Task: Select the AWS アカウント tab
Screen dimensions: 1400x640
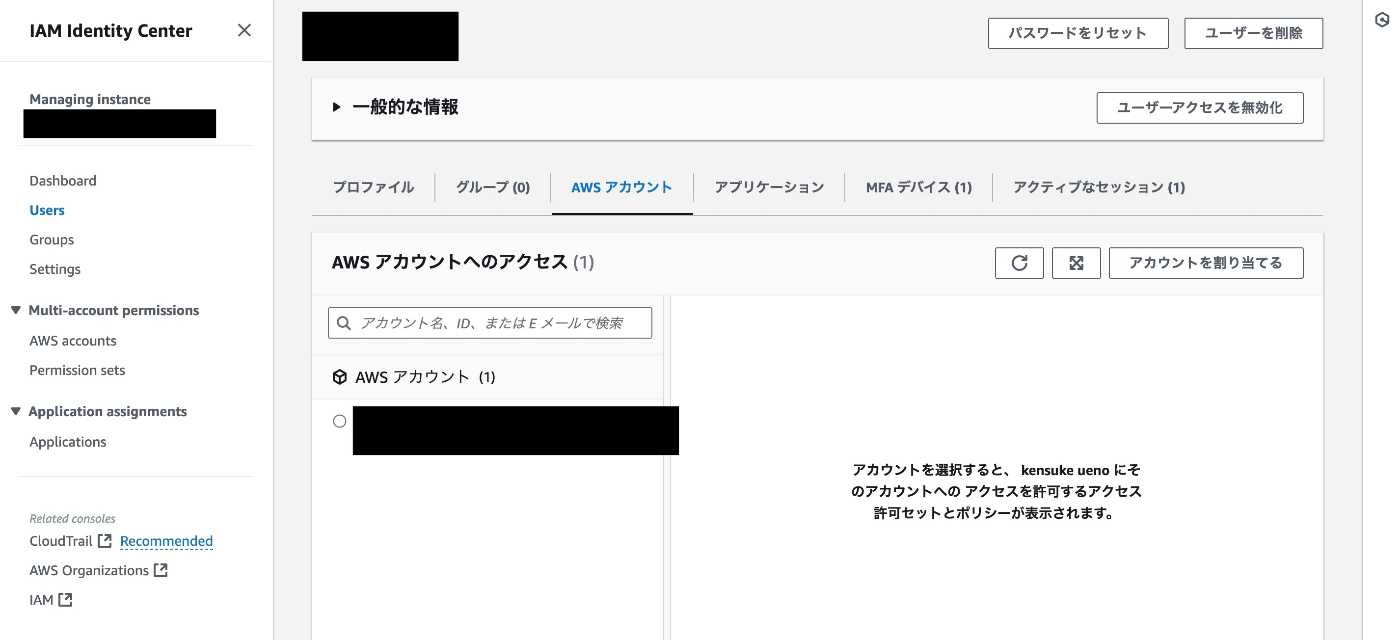Action: [x=622, y=187]
